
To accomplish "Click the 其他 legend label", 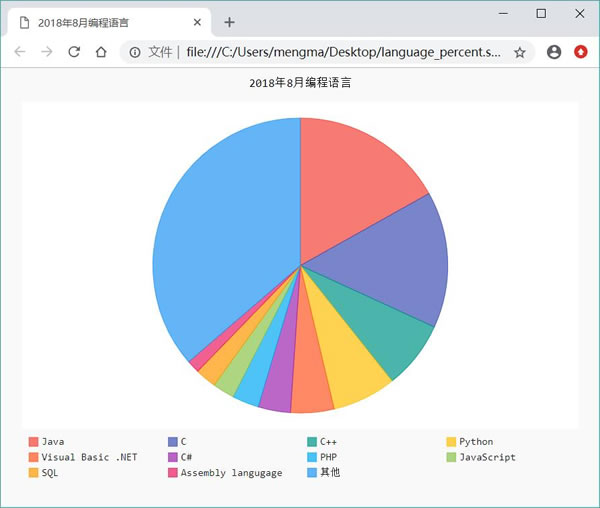I will pyautogui.click(x=330, y=472).
